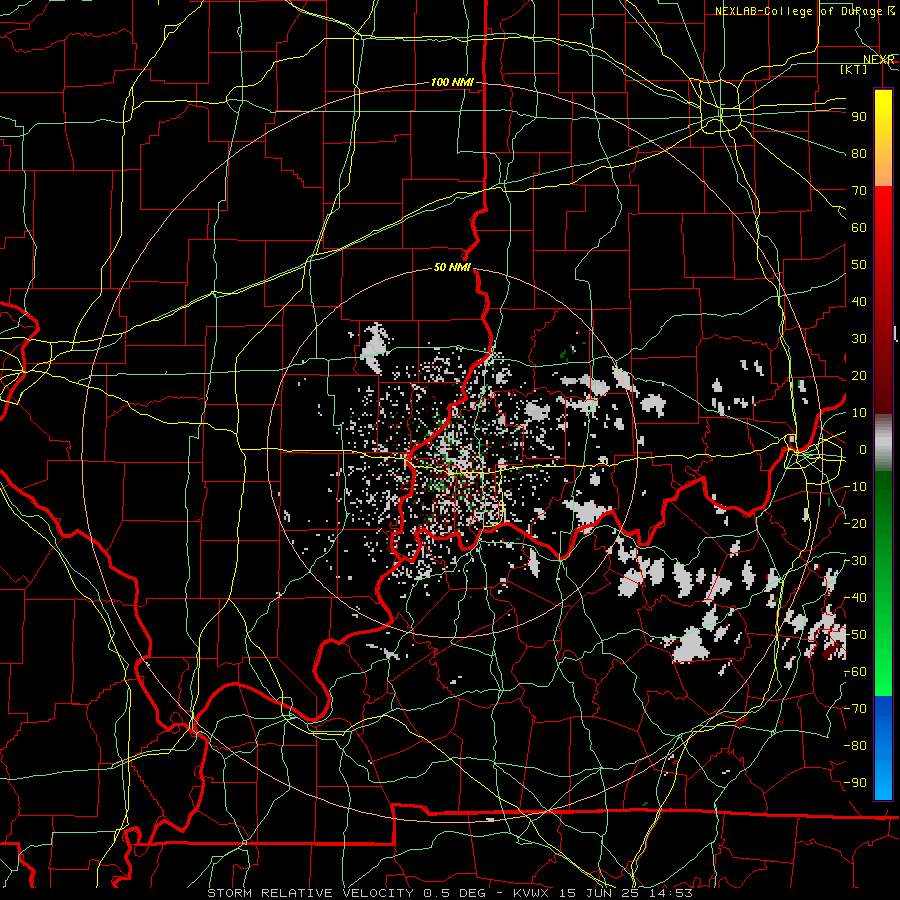Click the -50 value on the velocity scale

[x=855, y=635]
